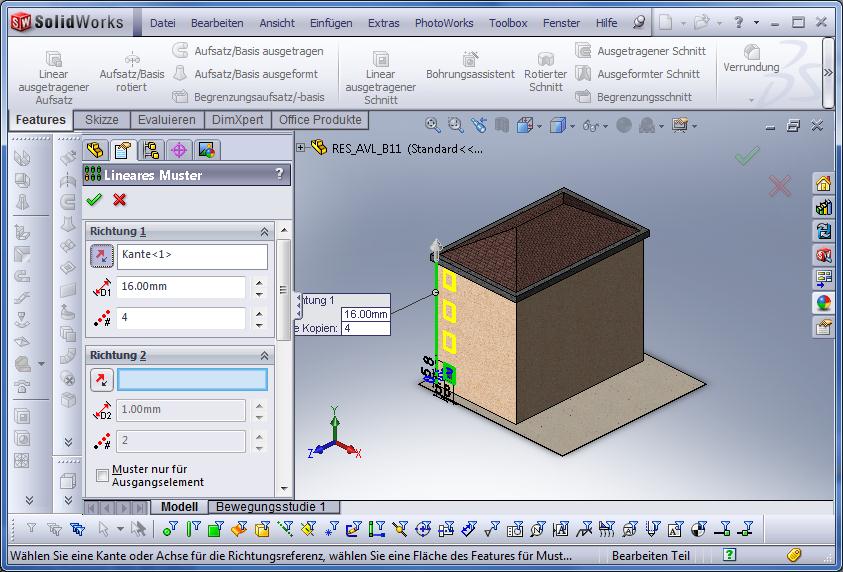Increment the 16.00mm spacing spinner
The image size is (843, 572).
[260, 283]
